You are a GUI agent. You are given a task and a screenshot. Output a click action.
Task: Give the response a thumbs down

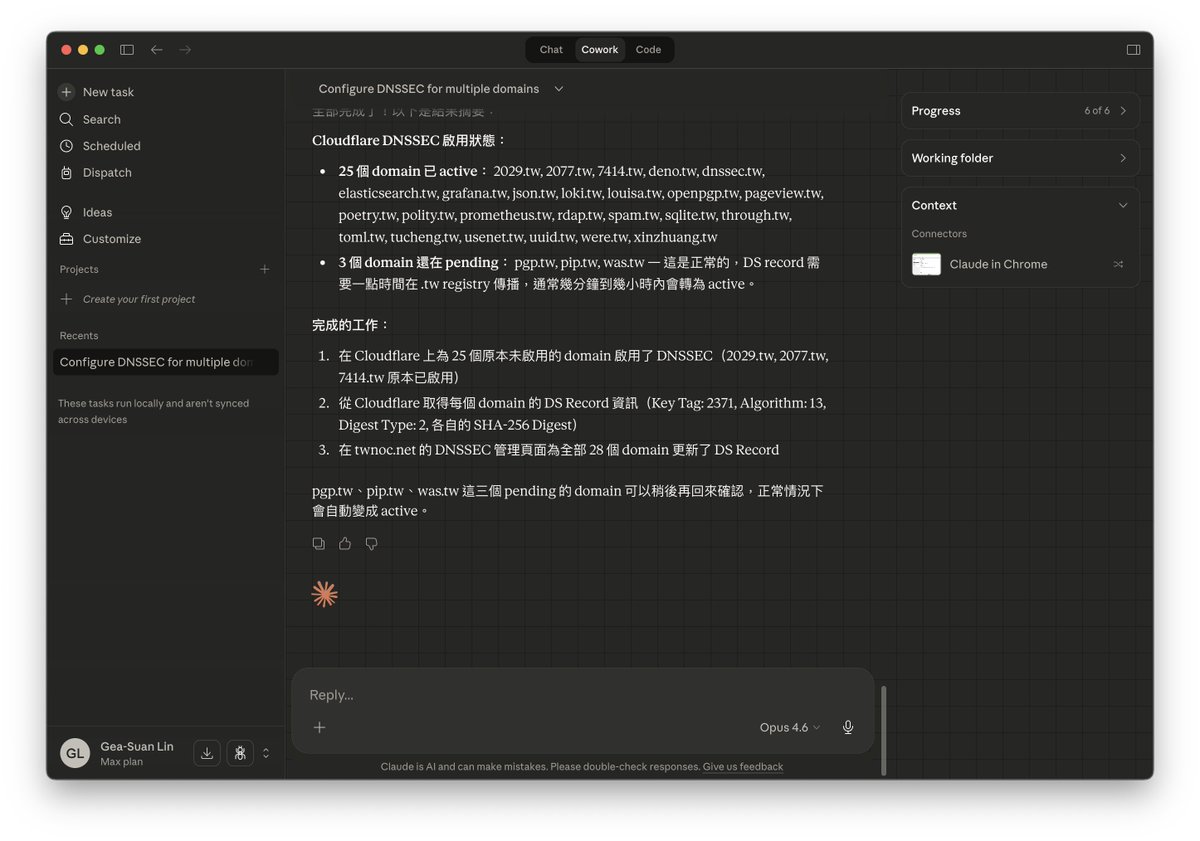coord(371,544)
